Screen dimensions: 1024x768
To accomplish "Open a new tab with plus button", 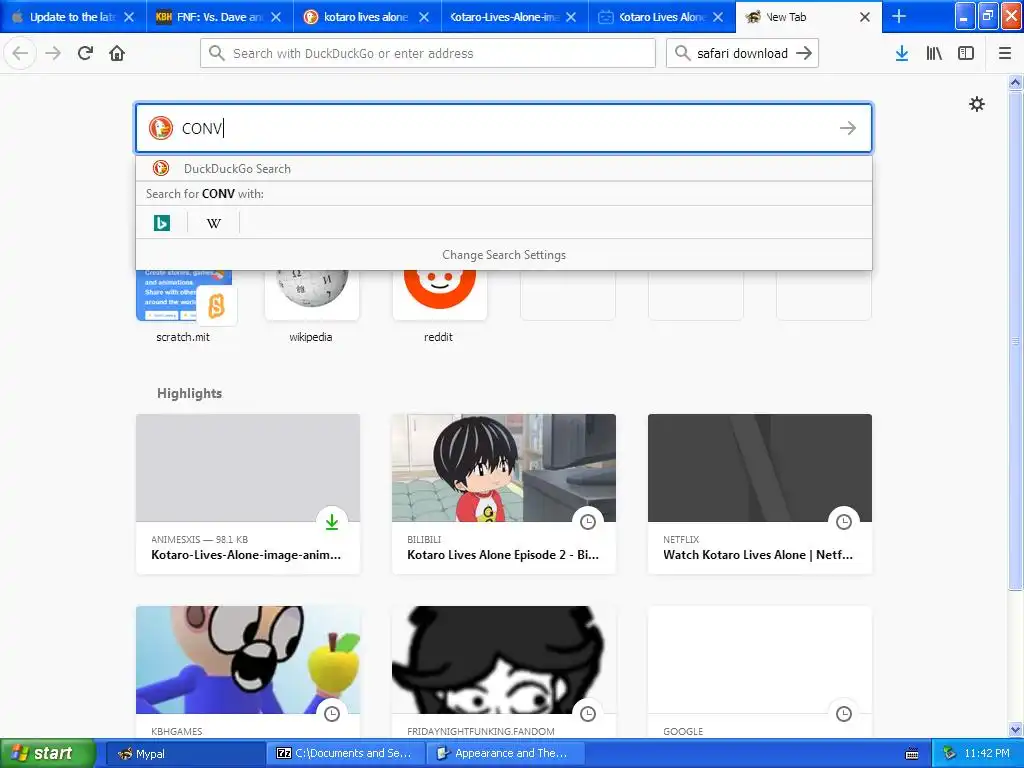I will pos(899,16).
